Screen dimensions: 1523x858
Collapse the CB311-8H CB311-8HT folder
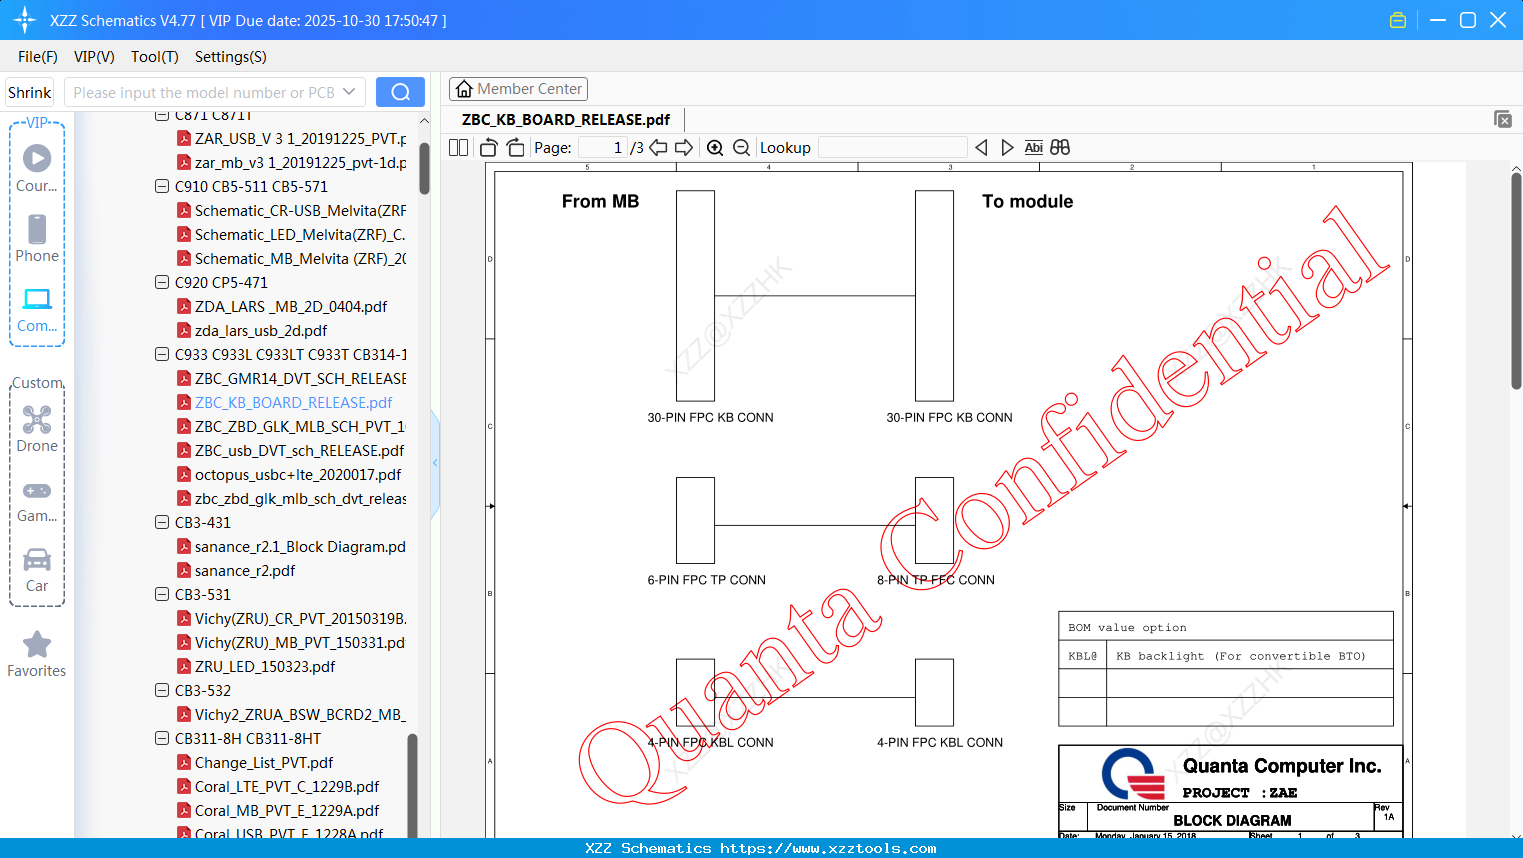(162, 738)
